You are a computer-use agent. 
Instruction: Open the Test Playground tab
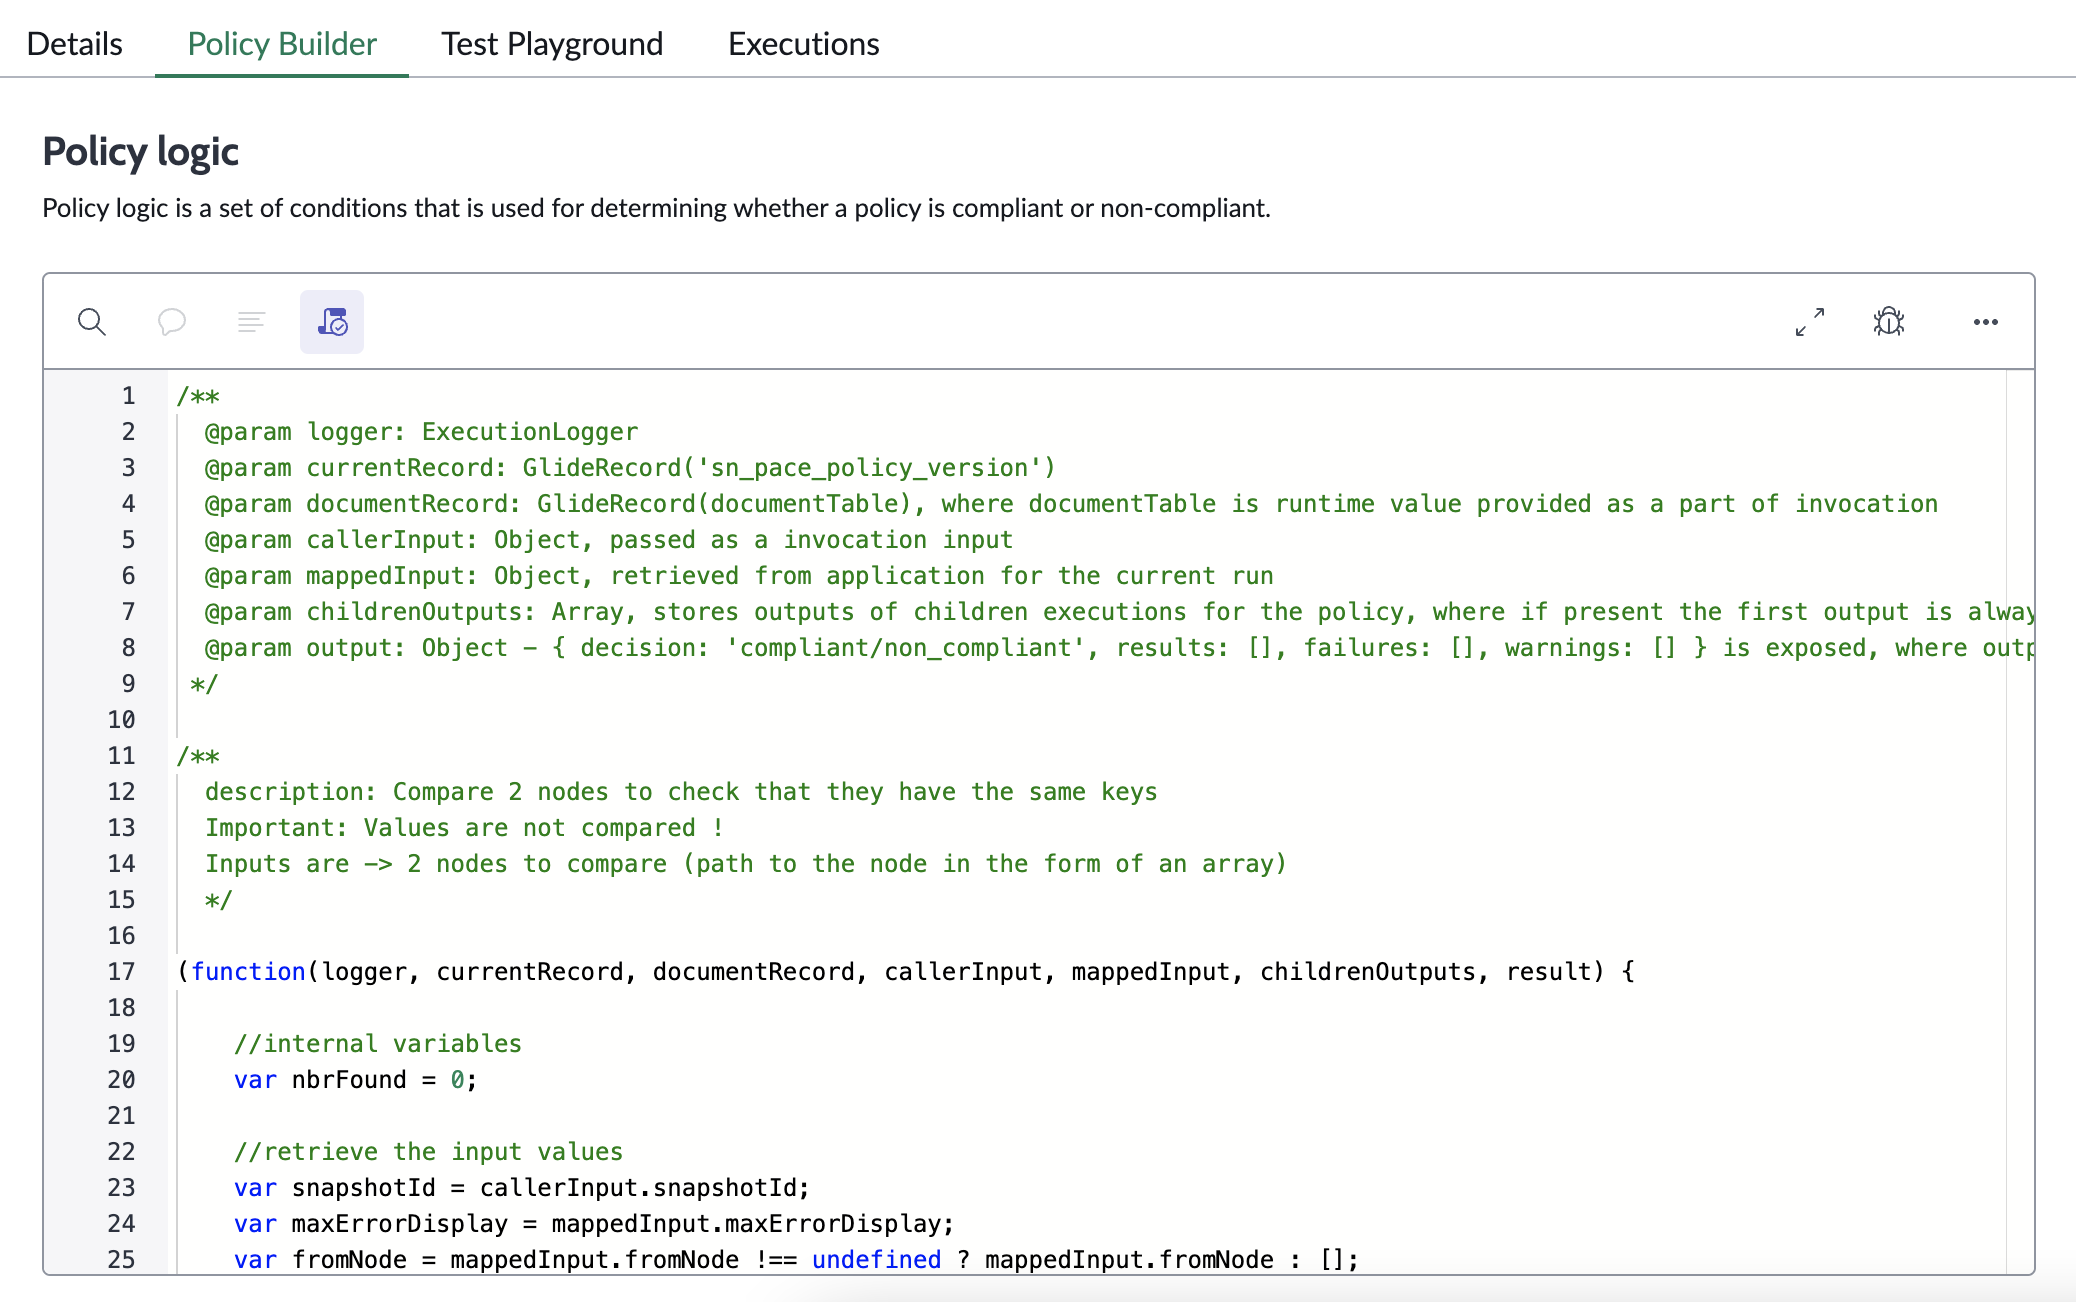click(552, 44)
